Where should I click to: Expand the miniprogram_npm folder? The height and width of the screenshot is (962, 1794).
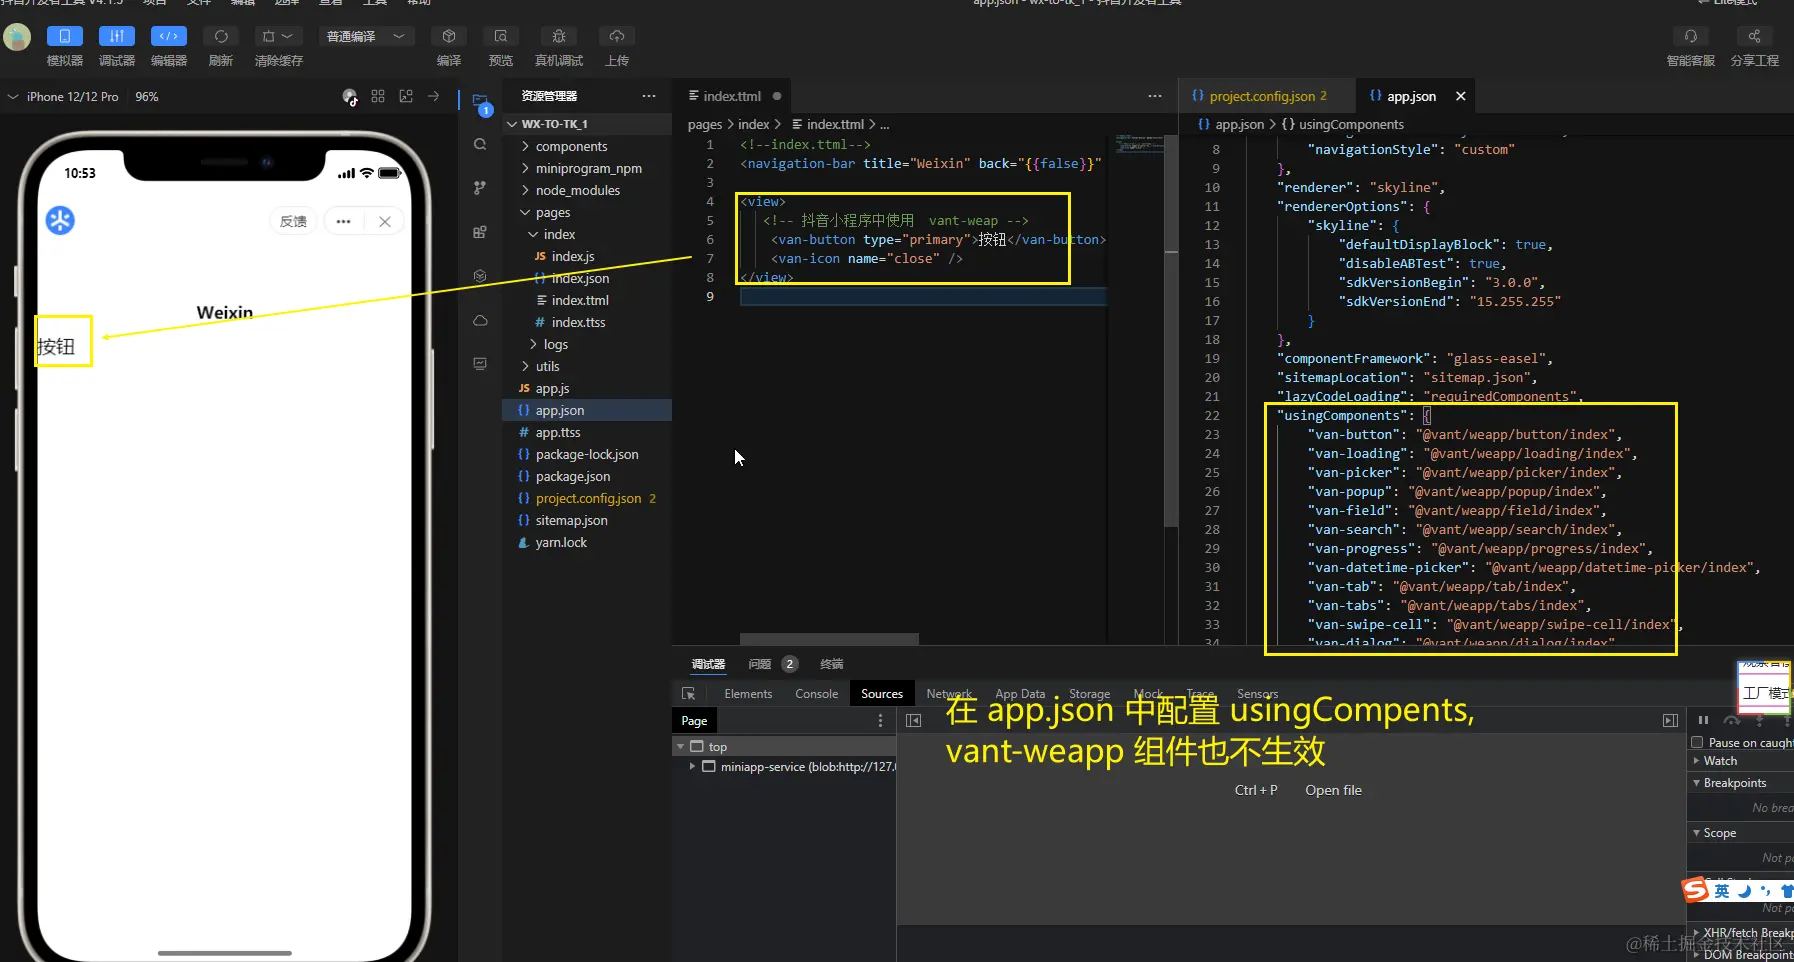pyautogui.click(x=587, y=168)
